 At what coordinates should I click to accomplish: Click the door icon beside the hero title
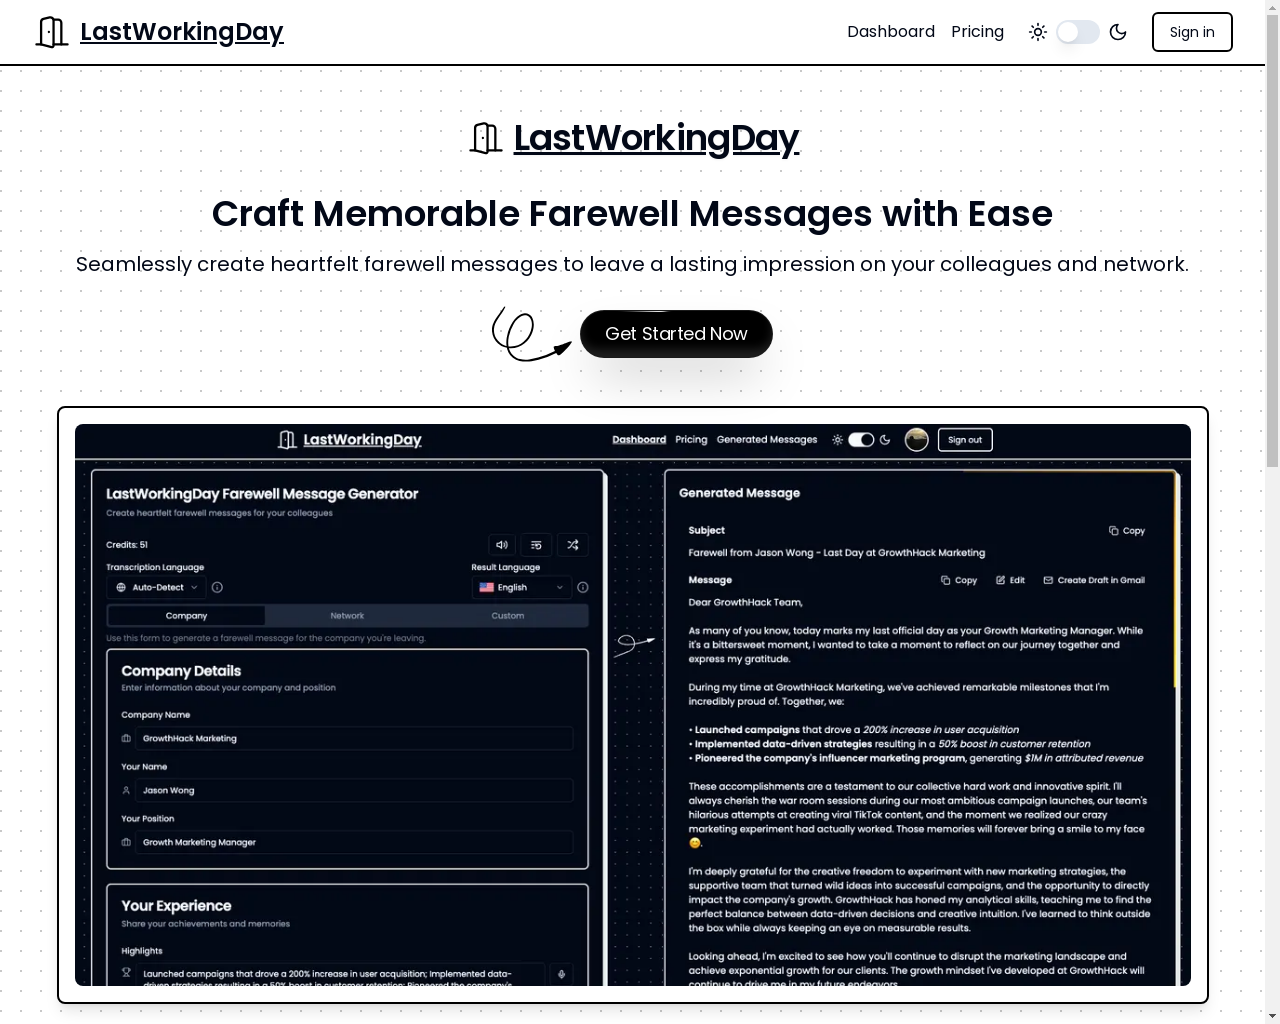pos(486,138)
